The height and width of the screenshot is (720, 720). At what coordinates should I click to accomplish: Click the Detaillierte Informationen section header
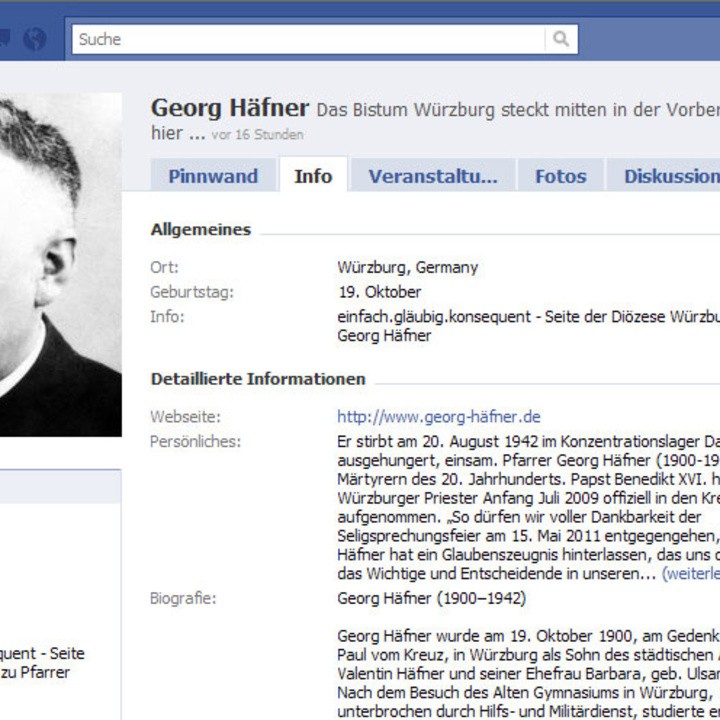tap(258, 379)
